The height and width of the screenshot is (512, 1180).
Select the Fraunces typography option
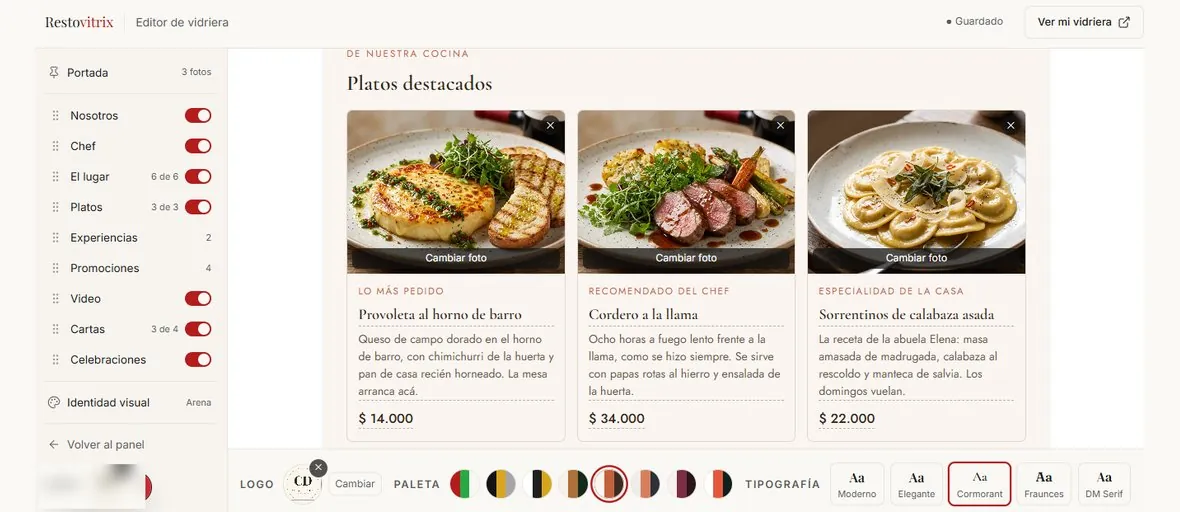1044,484
